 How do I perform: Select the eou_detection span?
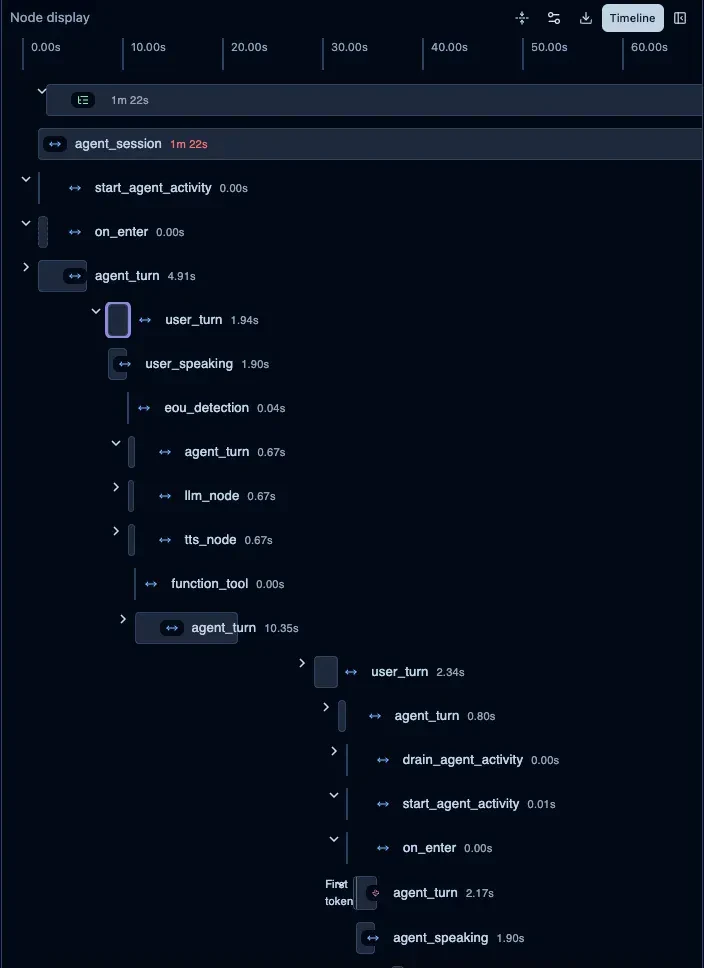click(206, 408)
